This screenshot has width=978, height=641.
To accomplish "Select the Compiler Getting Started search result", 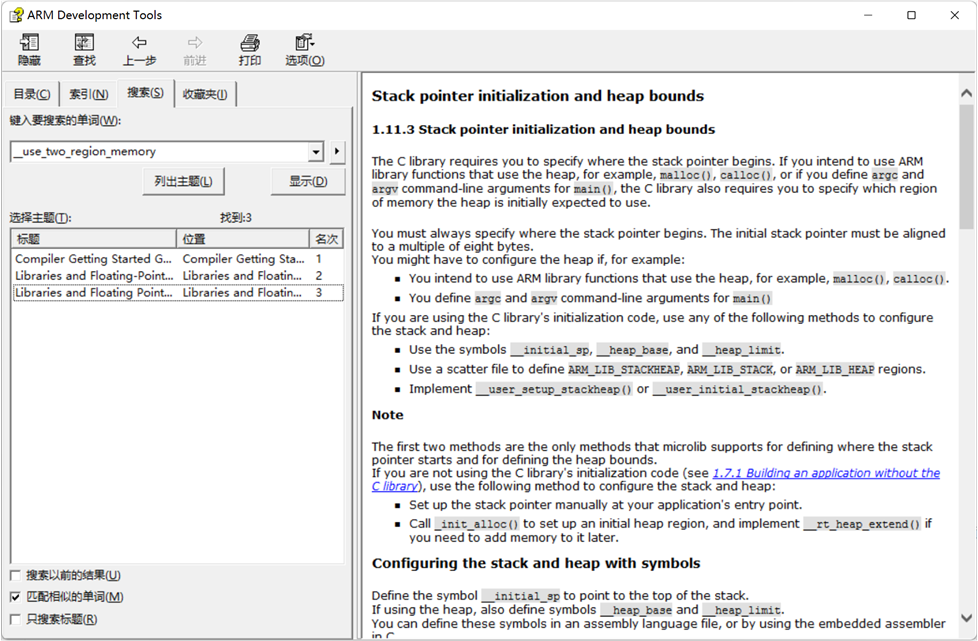I will pos(94,259).
